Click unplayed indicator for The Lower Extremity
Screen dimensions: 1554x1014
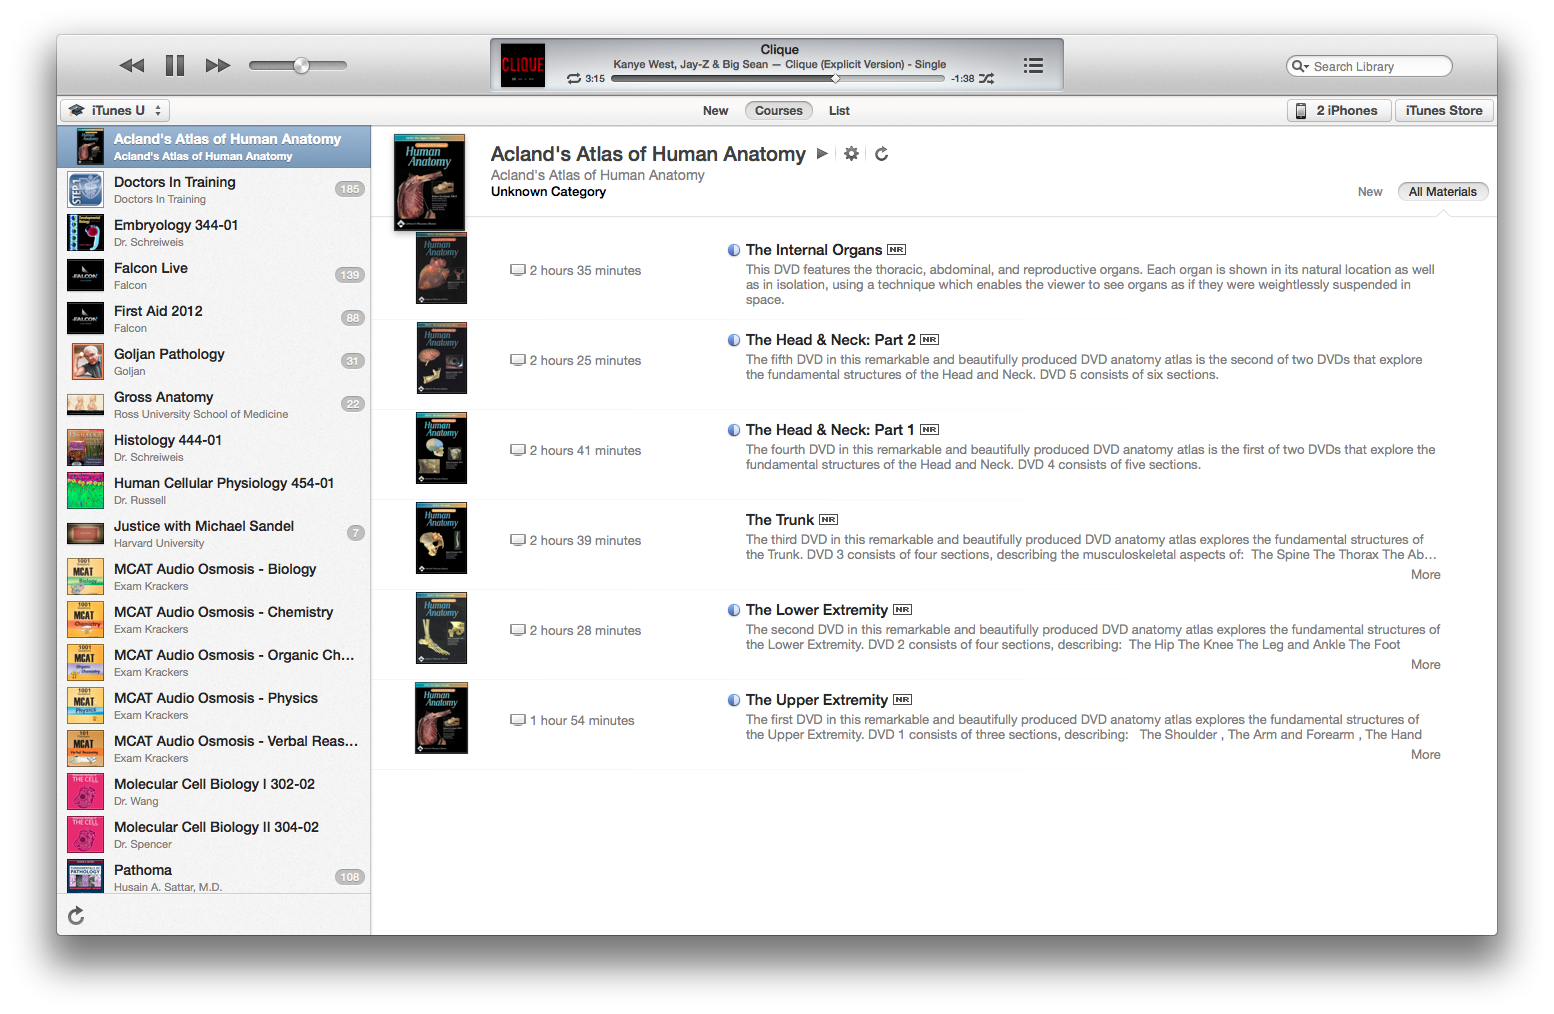(734, 610)
